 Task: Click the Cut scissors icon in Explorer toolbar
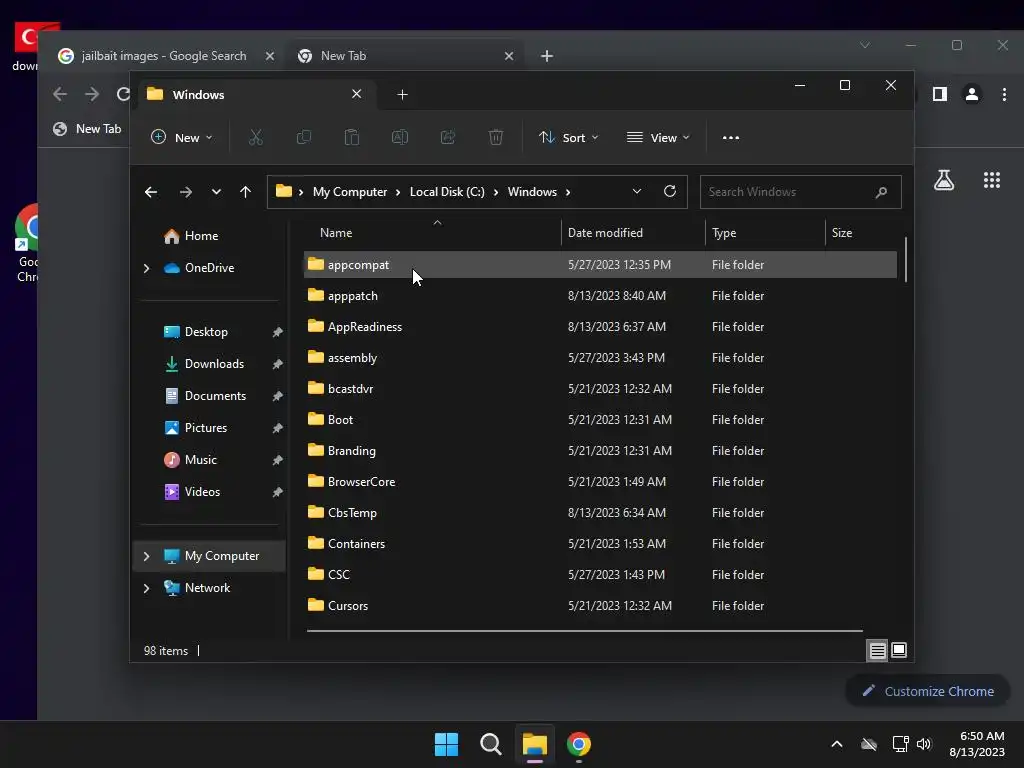[255, 137]
